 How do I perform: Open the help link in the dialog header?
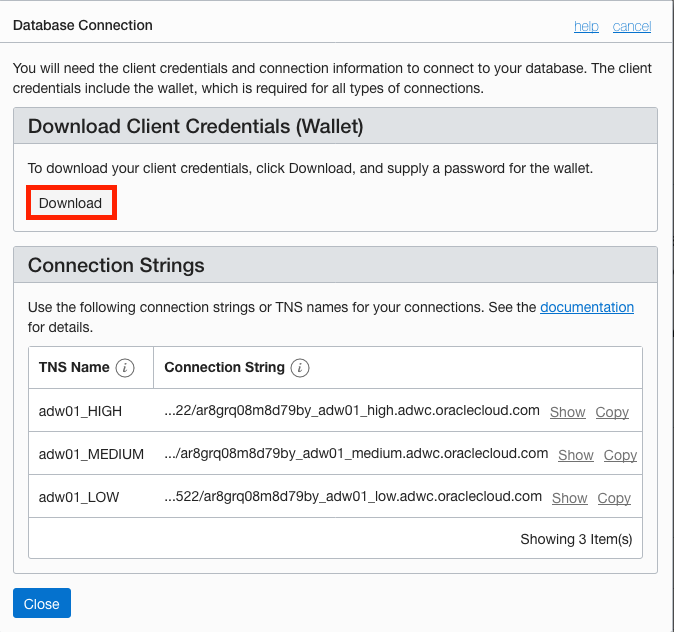(x=586, y=26)
